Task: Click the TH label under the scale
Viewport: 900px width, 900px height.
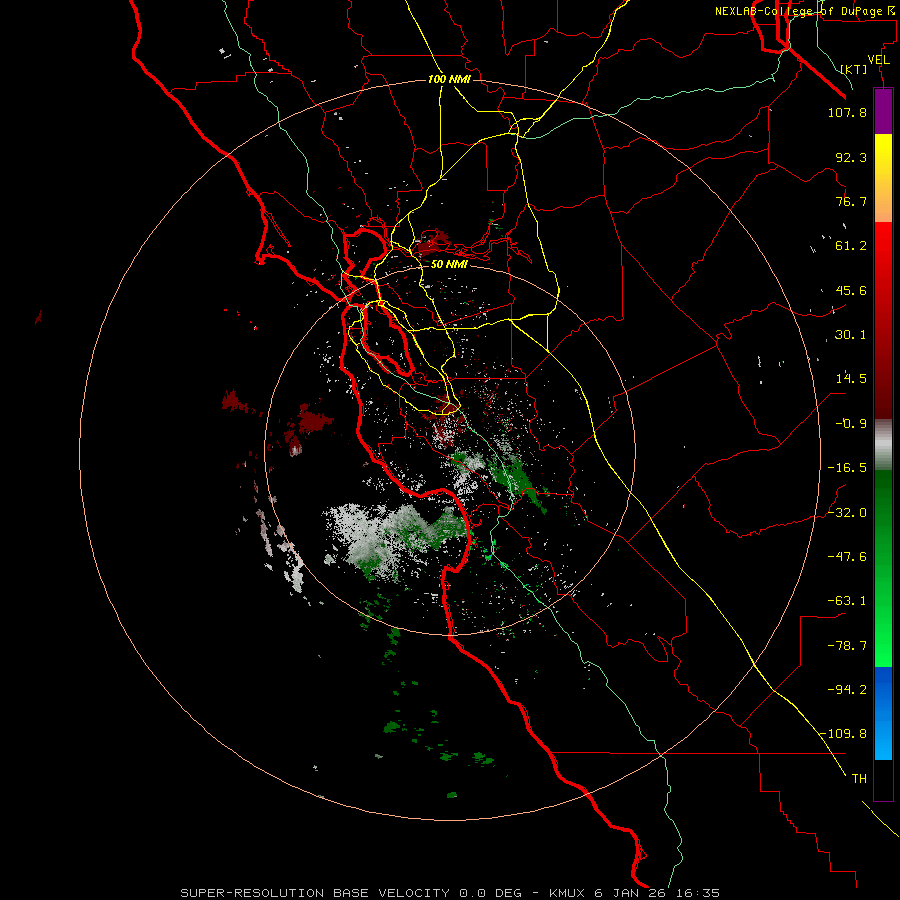Action: (x=859, y=779)
